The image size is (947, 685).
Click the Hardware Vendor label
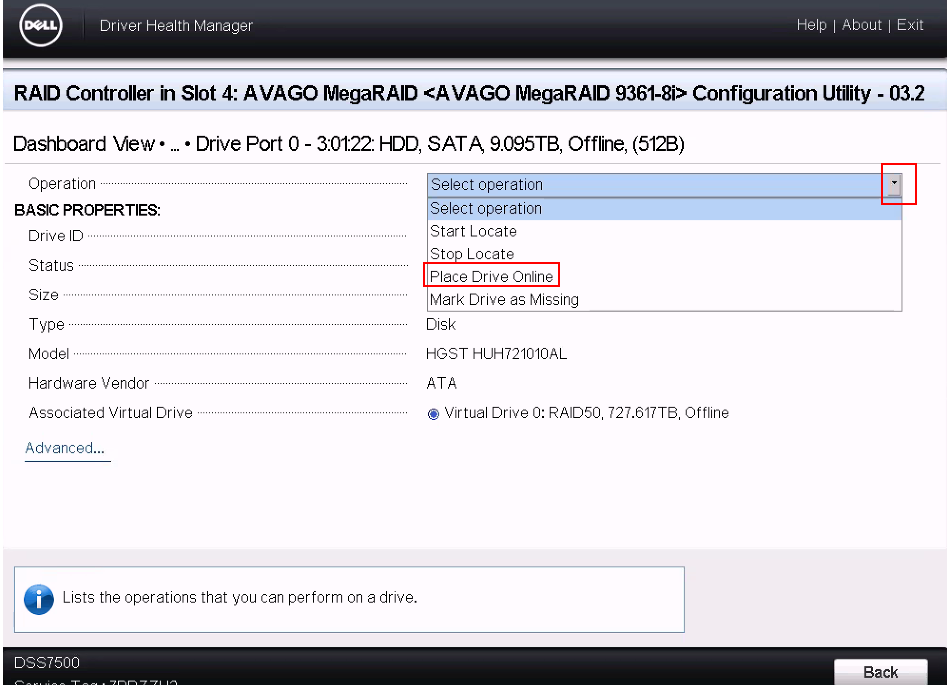pos(88,384)
